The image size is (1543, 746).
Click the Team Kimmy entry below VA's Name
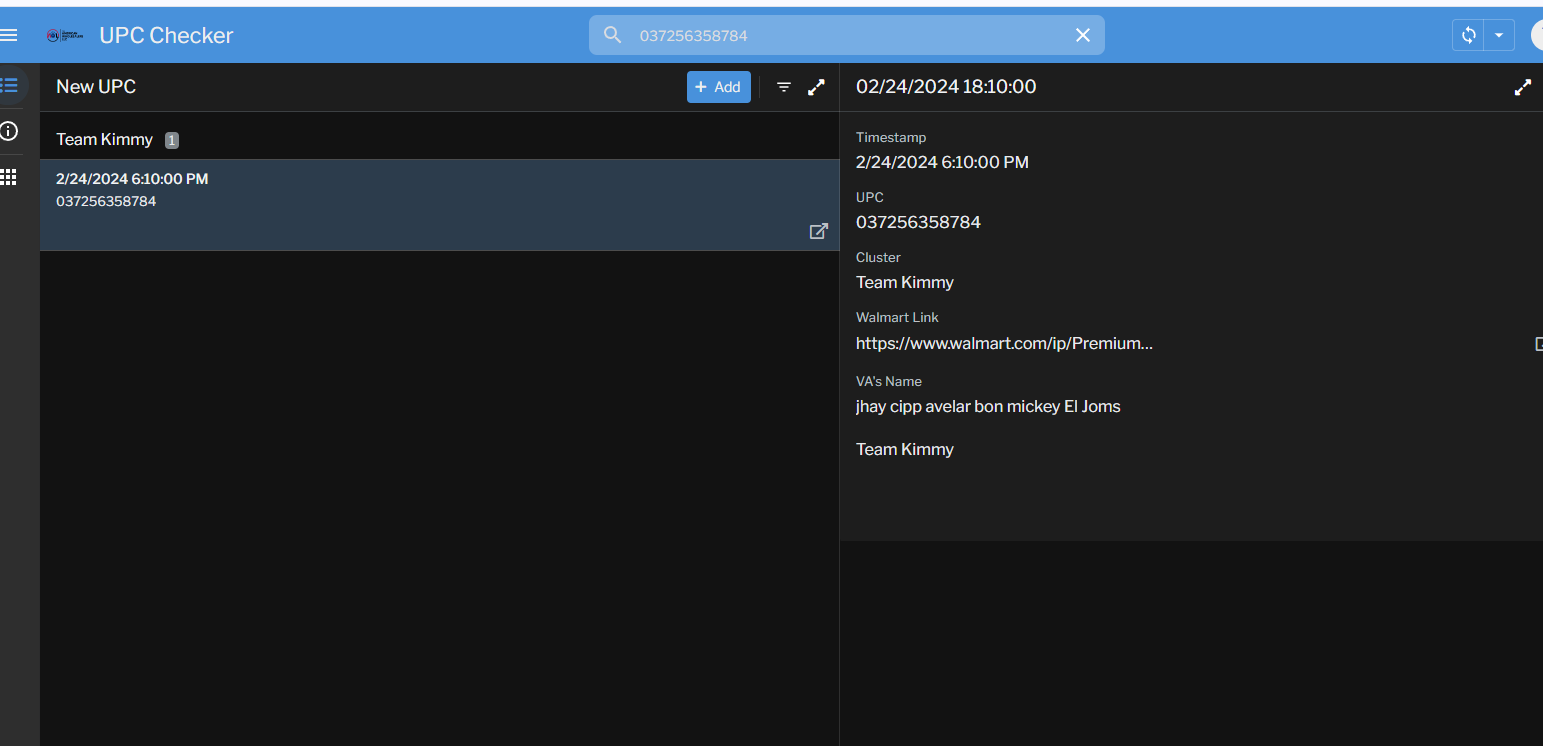click(x=905, y=449)
